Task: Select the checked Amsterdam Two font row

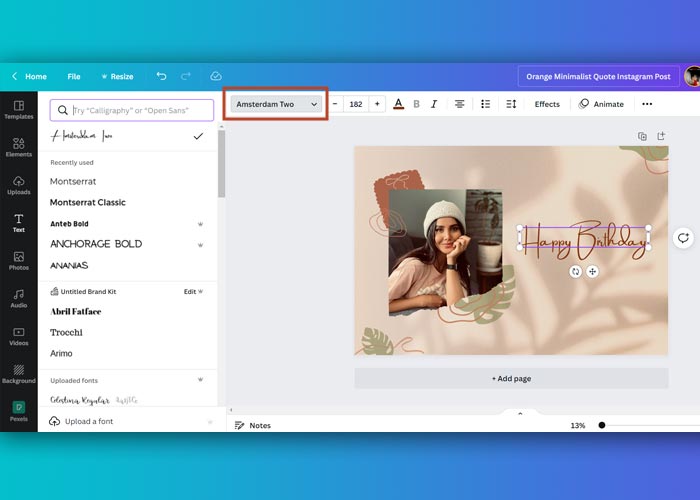Action: (x=128, y=136)
